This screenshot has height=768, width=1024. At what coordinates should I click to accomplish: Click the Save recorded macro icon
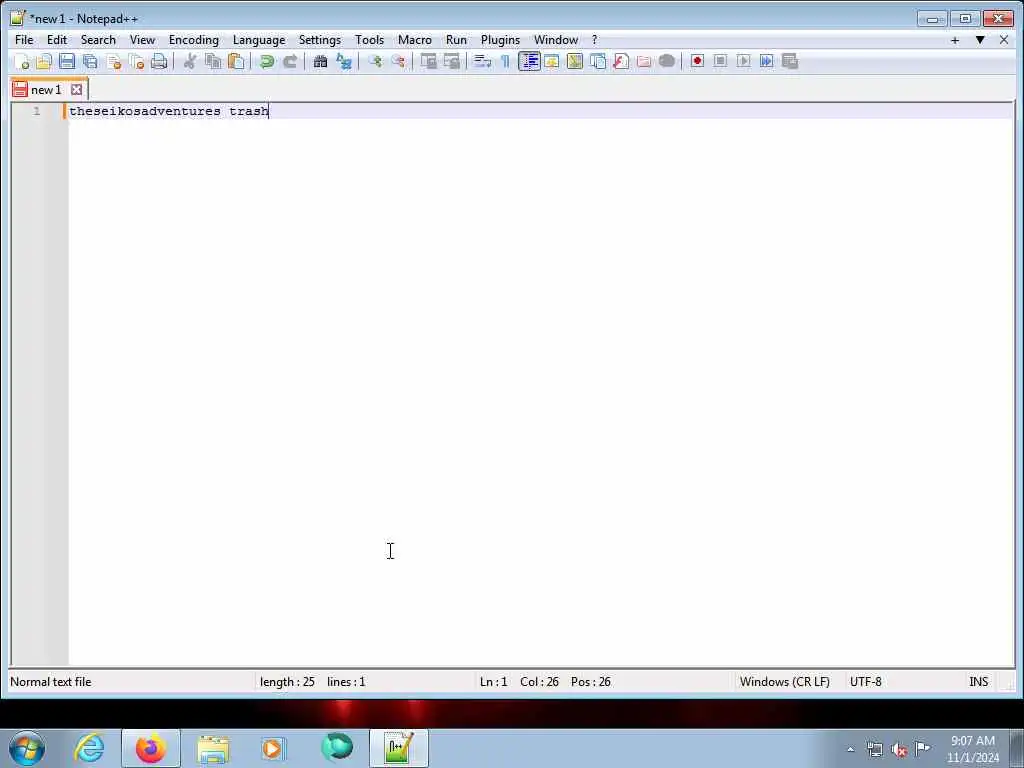790,61
